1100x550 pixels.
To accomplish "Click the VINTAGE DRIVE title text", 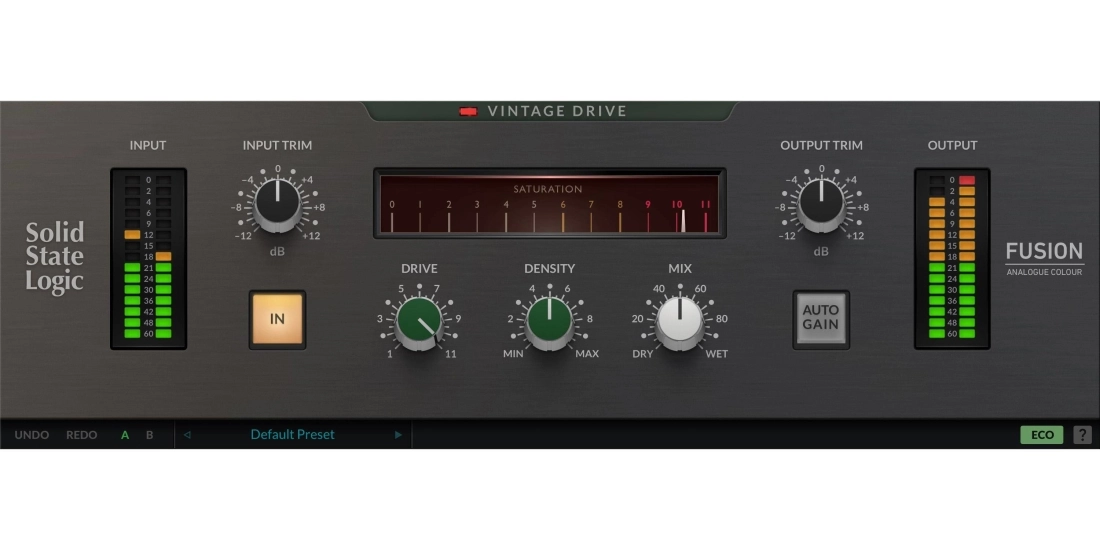I will tap(557, 111).
